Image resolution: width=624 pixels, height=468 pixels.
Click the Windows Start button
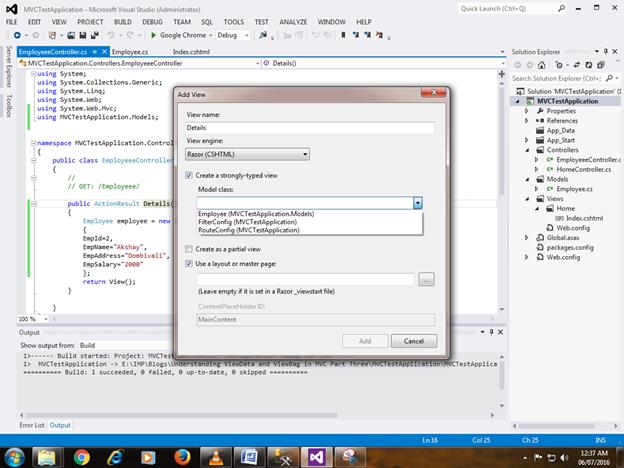pos(13,455)
